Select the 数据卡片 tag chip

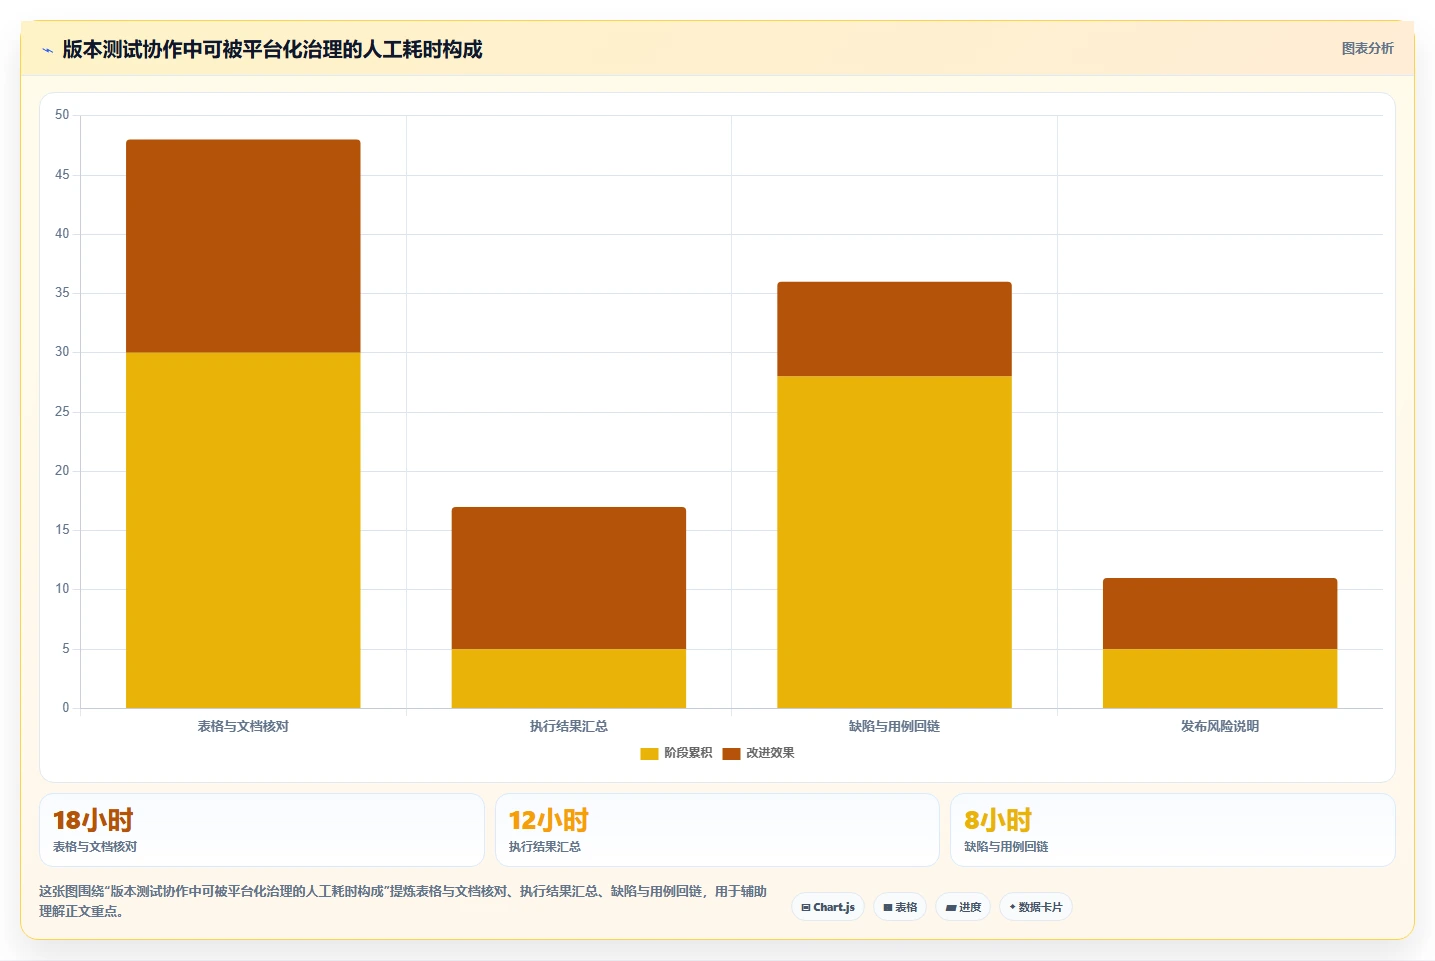pos(1036,907)
